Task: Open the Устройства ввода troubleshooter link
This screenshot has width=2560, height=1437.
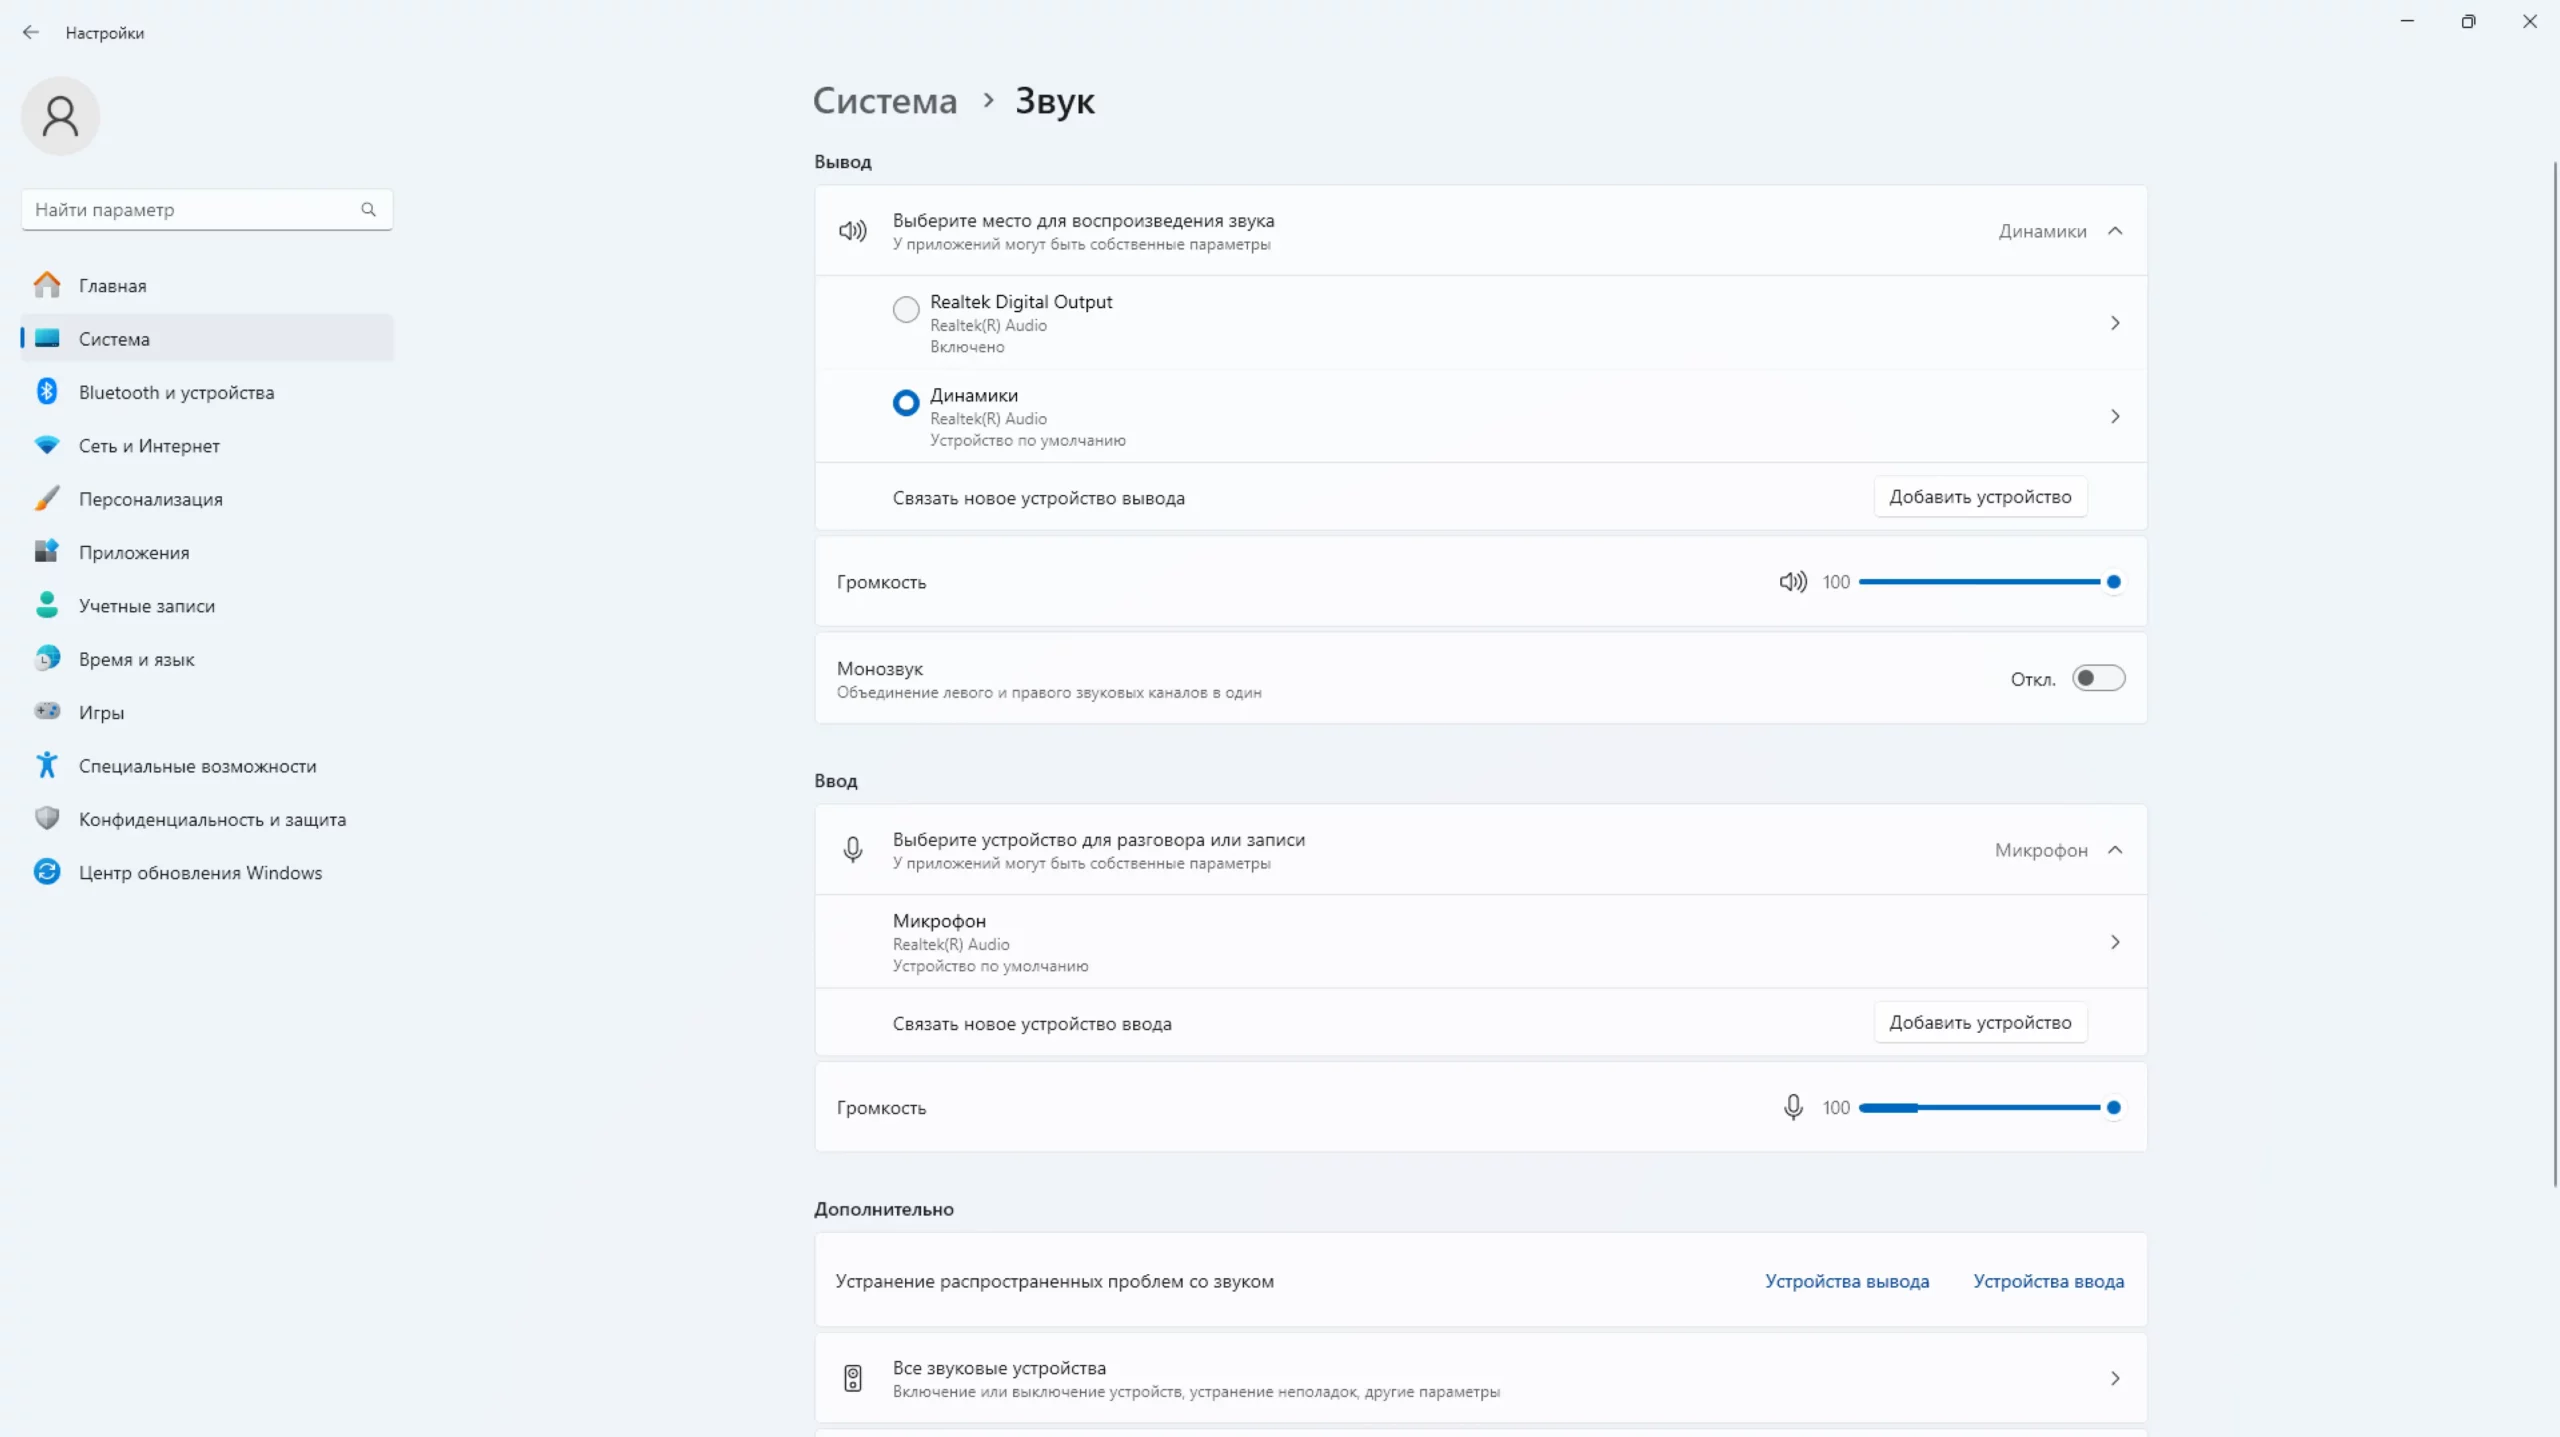Action: tap(2048, 1281)
